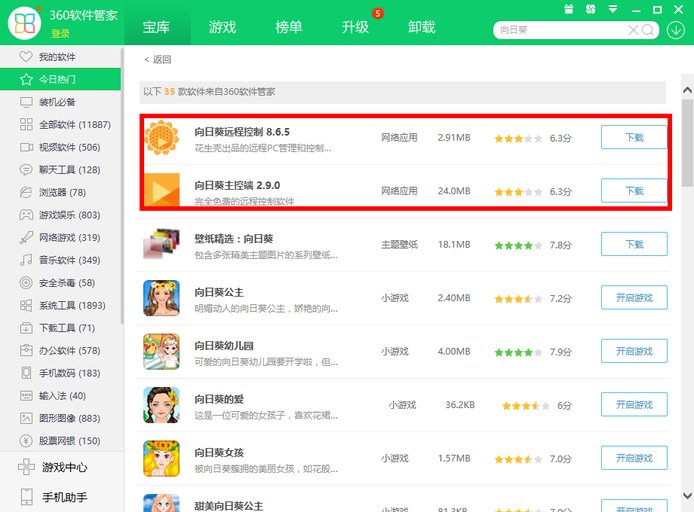Click 向日葵主控端 orange play thumbnail
Image resolution: width=694 pixels, height=512 pixels.
pyautogui.click(x=162, y=190)
